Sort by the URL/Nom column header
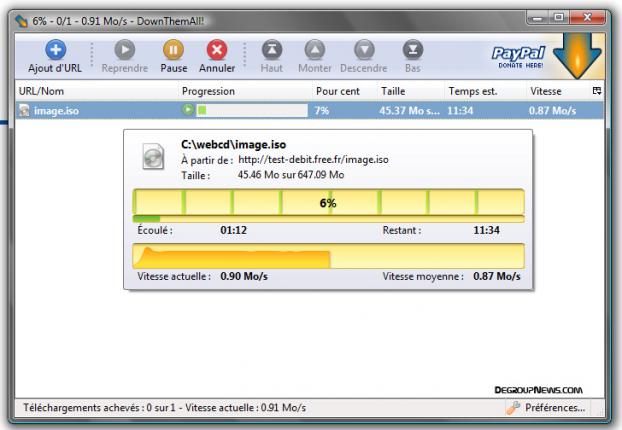 (90, 91)
